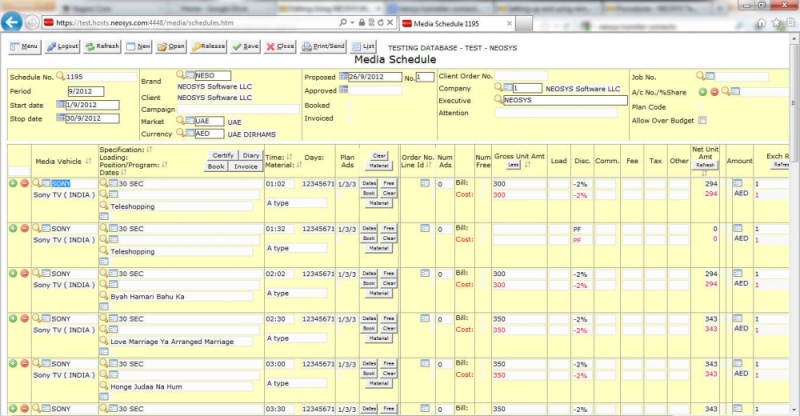Delete the Teleshopping 01:02 row
This screenshot has width=800, height=416.
tap(24, 183)
